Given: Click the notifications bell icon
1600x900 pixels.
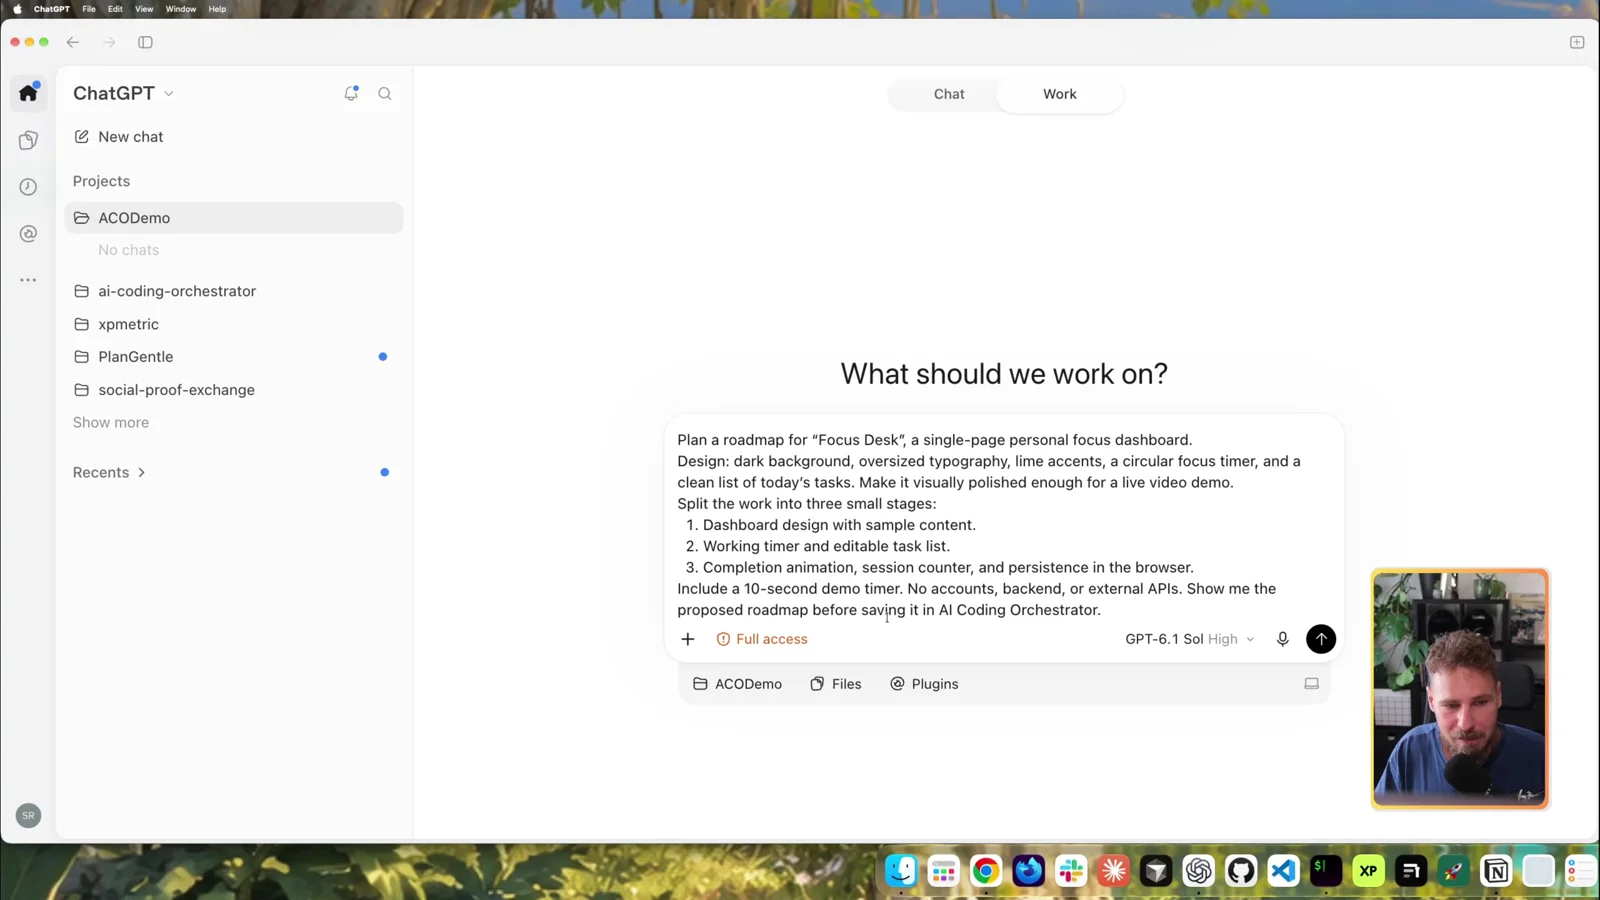Looking at the screenshot, I should (351, 93).
